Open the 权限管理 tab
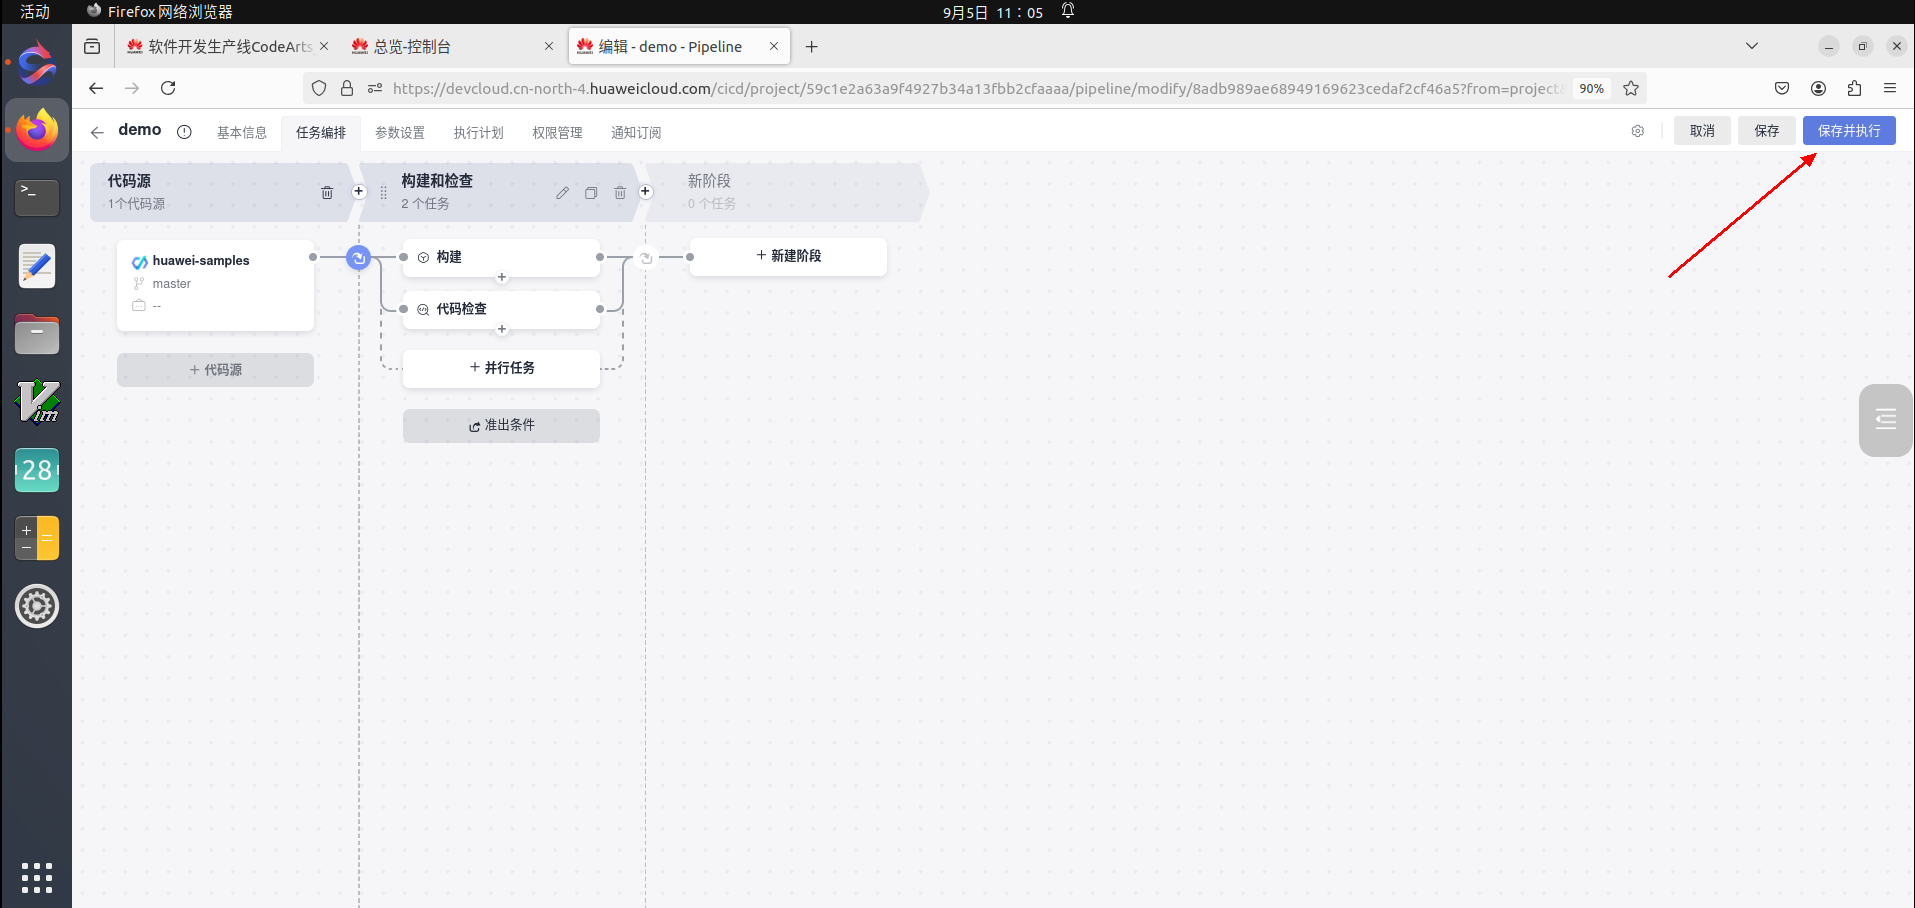Image resolution: width=1915 pixels, height=908 pixels. click(x=557, y=132)
